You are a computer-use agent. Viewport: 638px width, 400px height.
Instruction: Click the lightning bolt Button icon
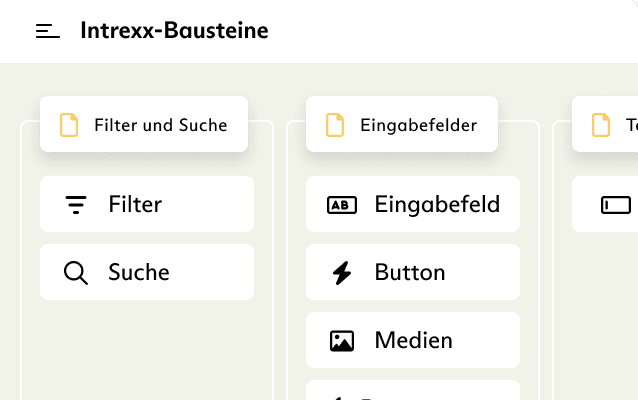[342, 273]
